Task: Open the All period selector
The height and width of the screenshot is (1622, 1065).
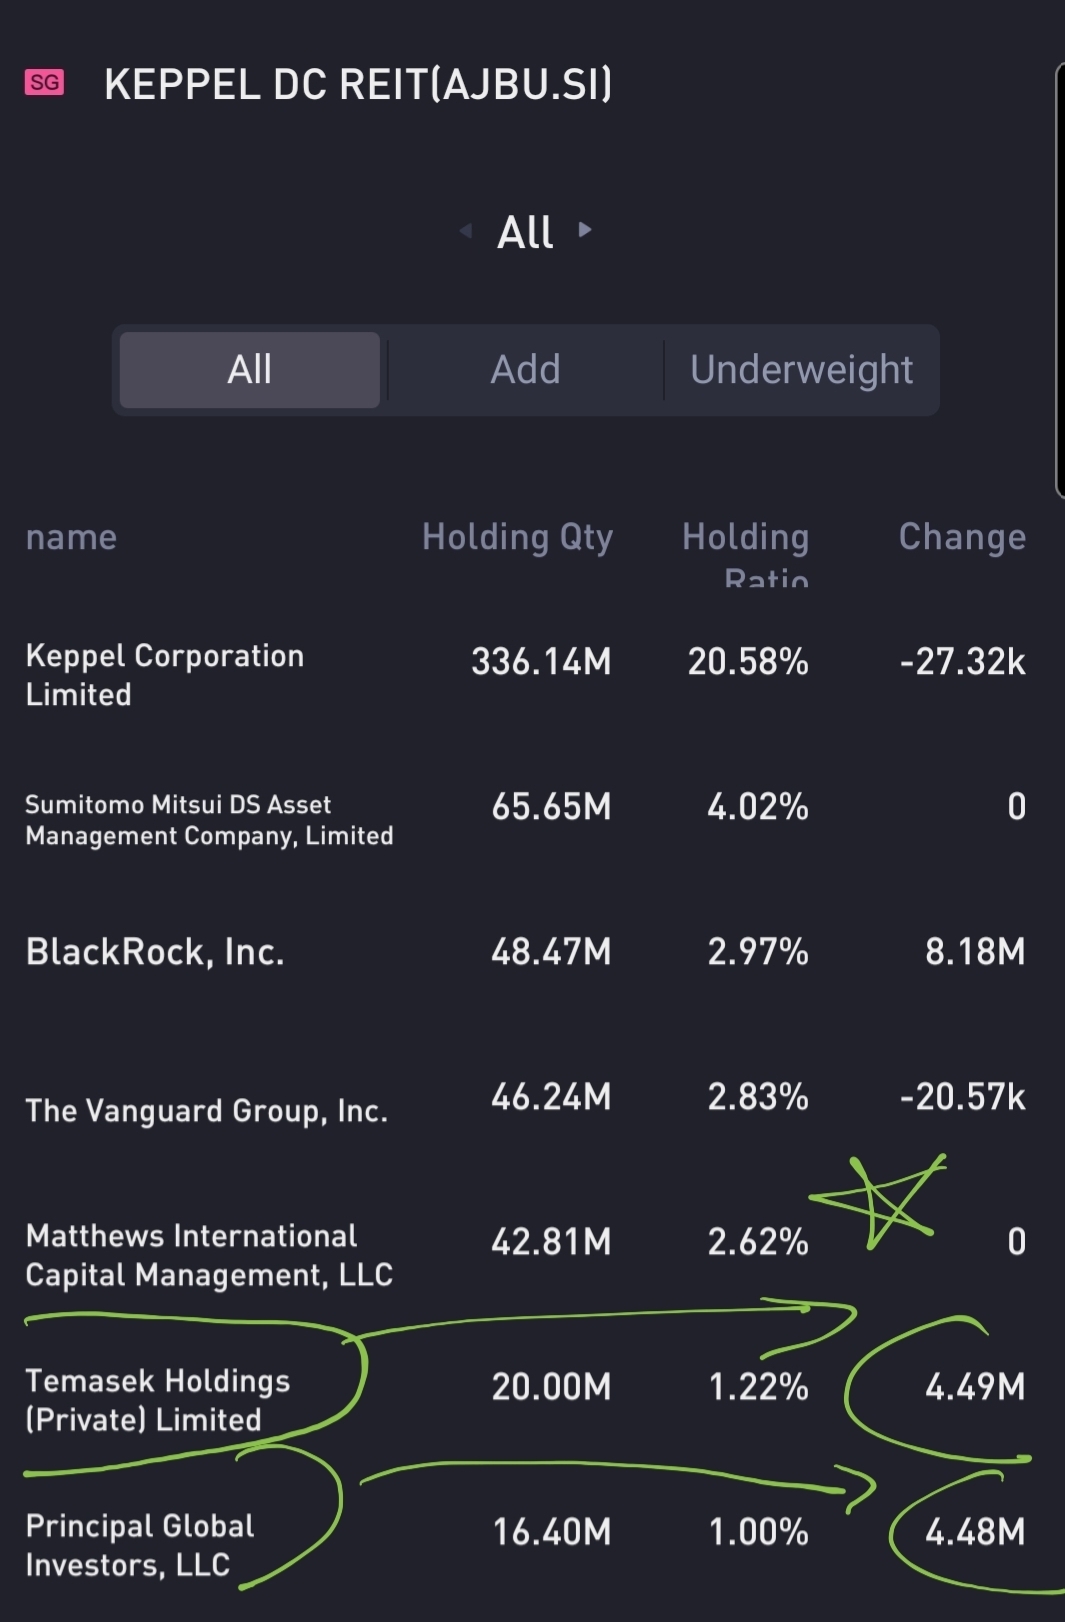Action: 525,232
